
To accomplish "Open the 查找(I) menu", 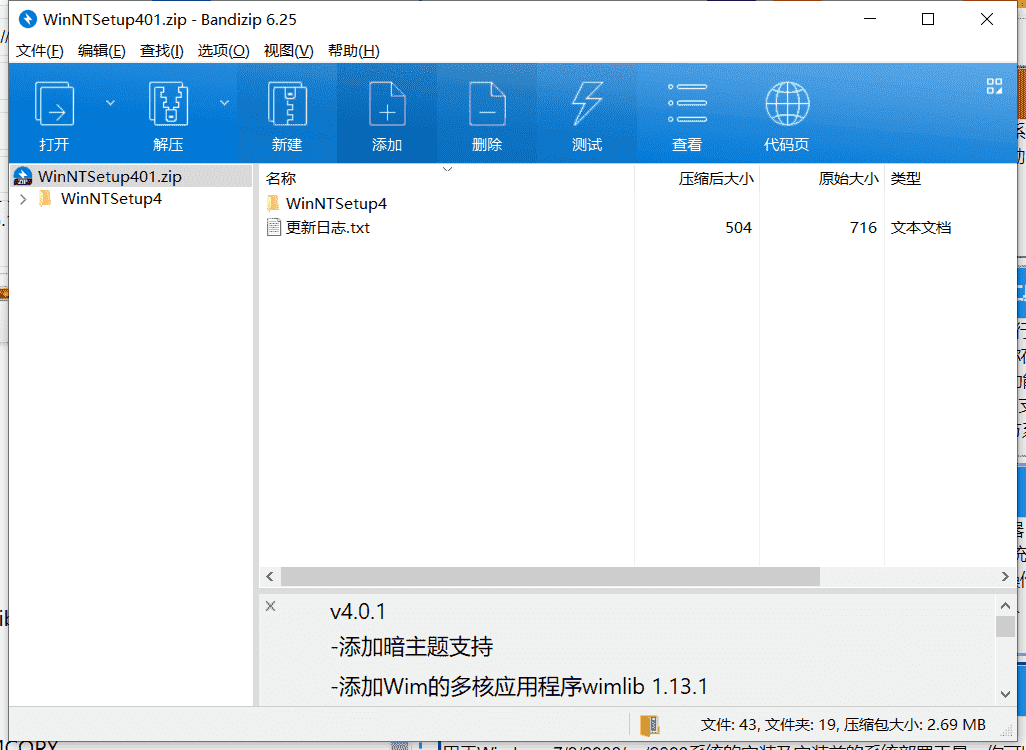I will click(162, 51).
